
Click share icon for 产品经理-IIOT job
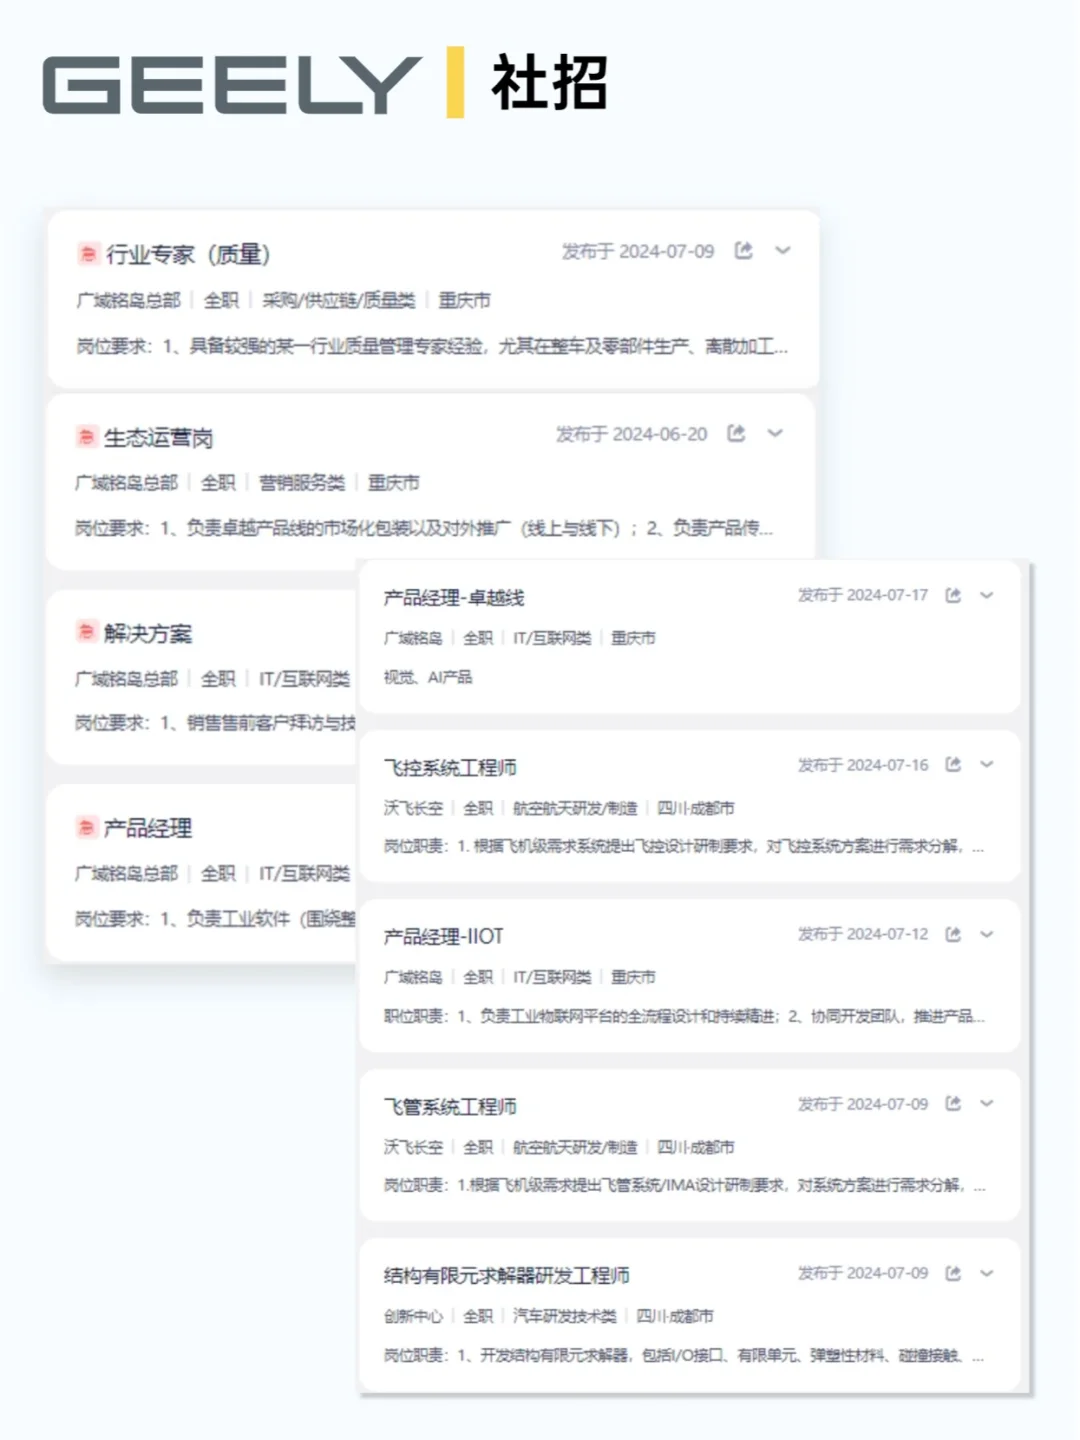953,934
